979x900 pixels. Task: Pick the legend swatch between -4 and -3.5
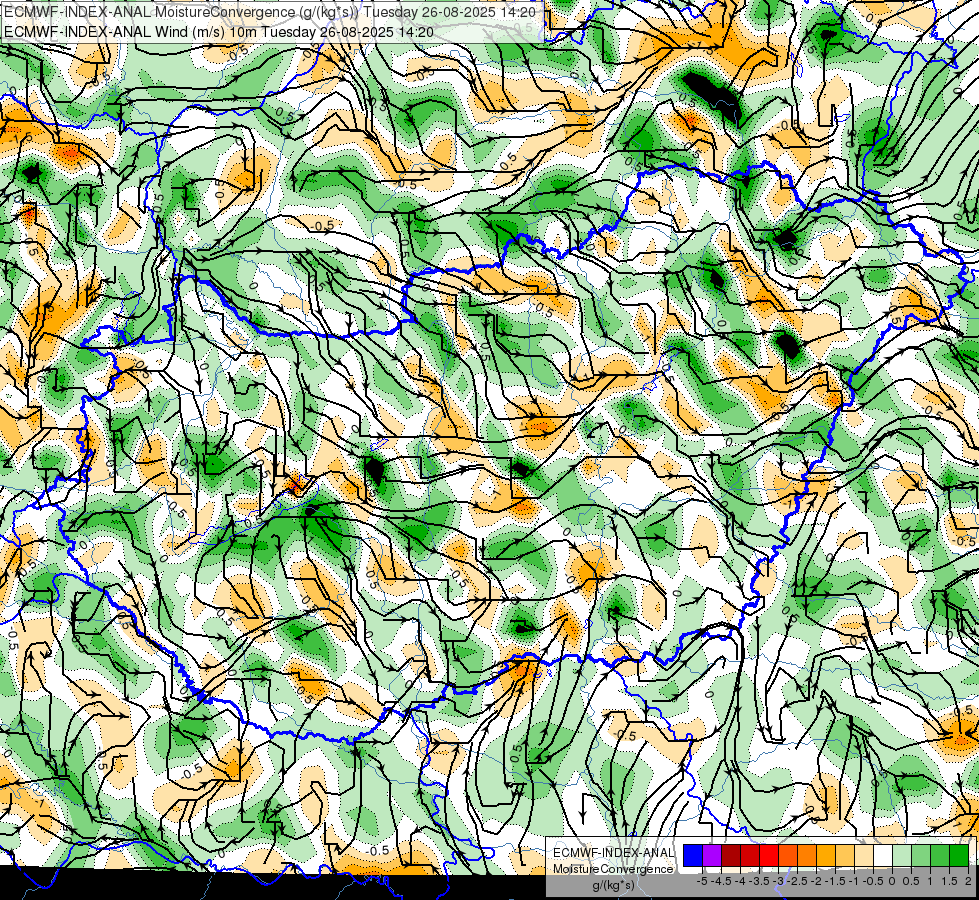750,856
